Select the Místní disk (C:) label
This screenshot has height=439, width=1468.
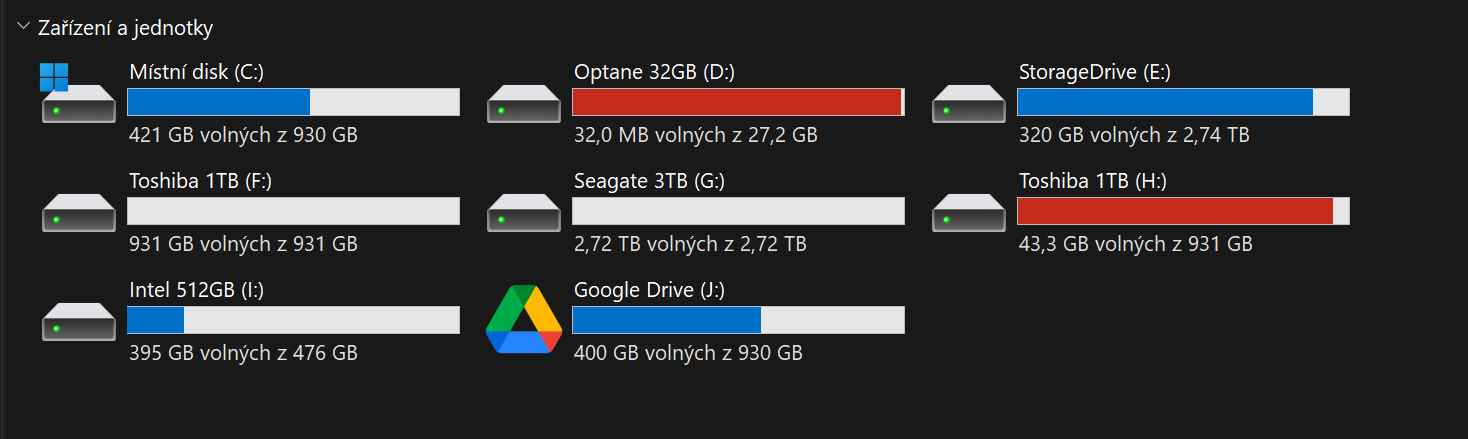[x=196, y=72]
